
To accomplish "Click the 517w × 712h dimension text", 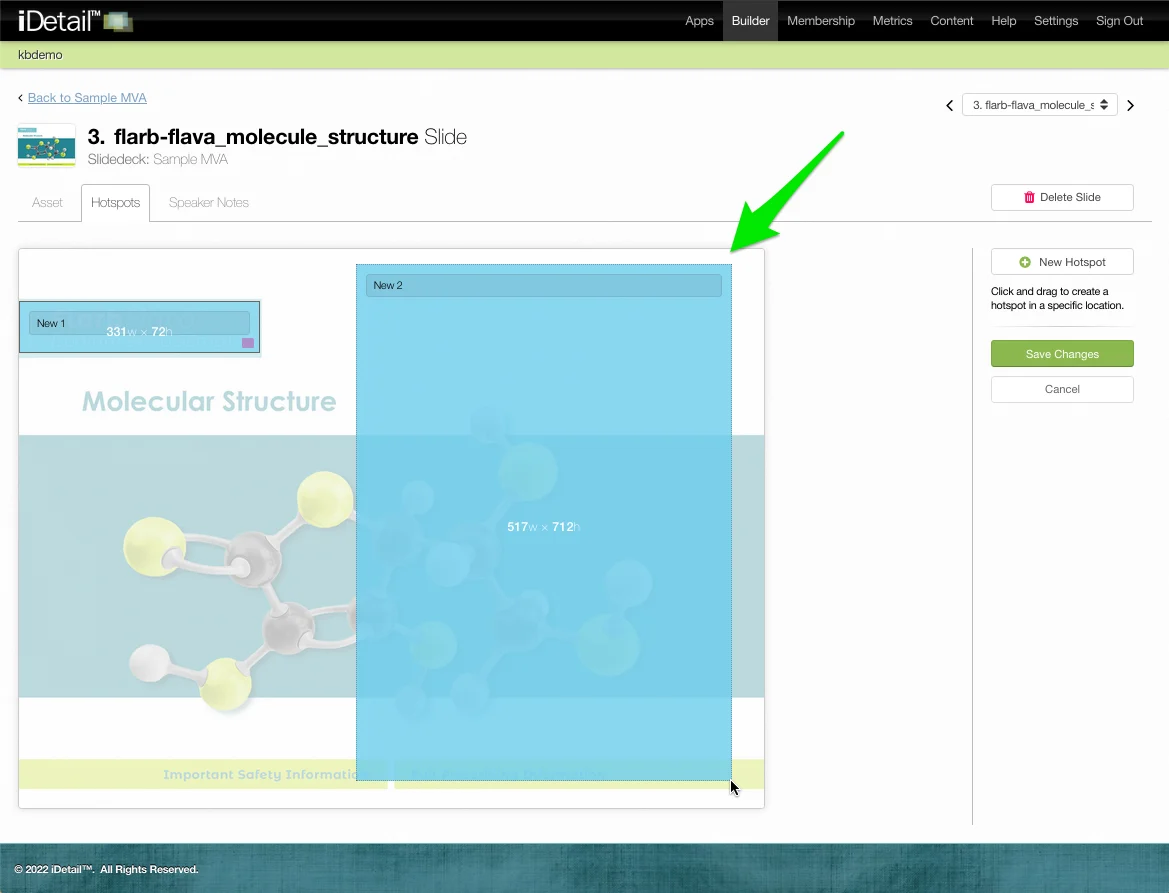I will [x=543, y=527].
